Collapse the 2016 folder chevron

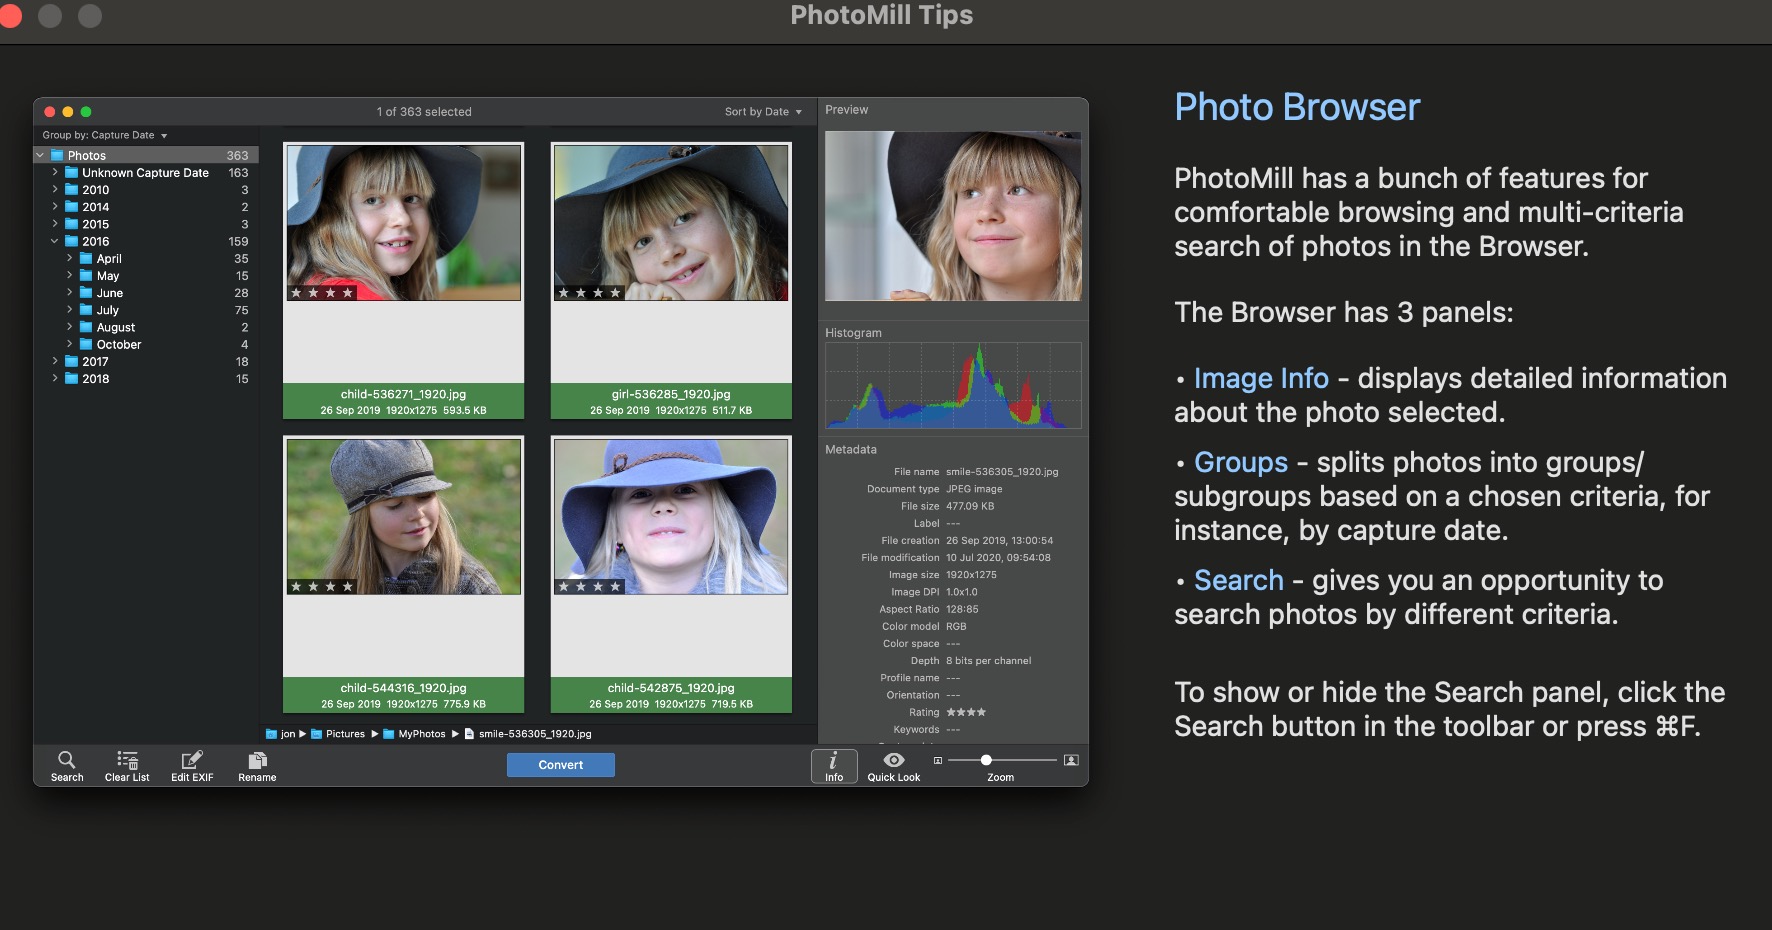pyautogui.click(x=55, y=241)
